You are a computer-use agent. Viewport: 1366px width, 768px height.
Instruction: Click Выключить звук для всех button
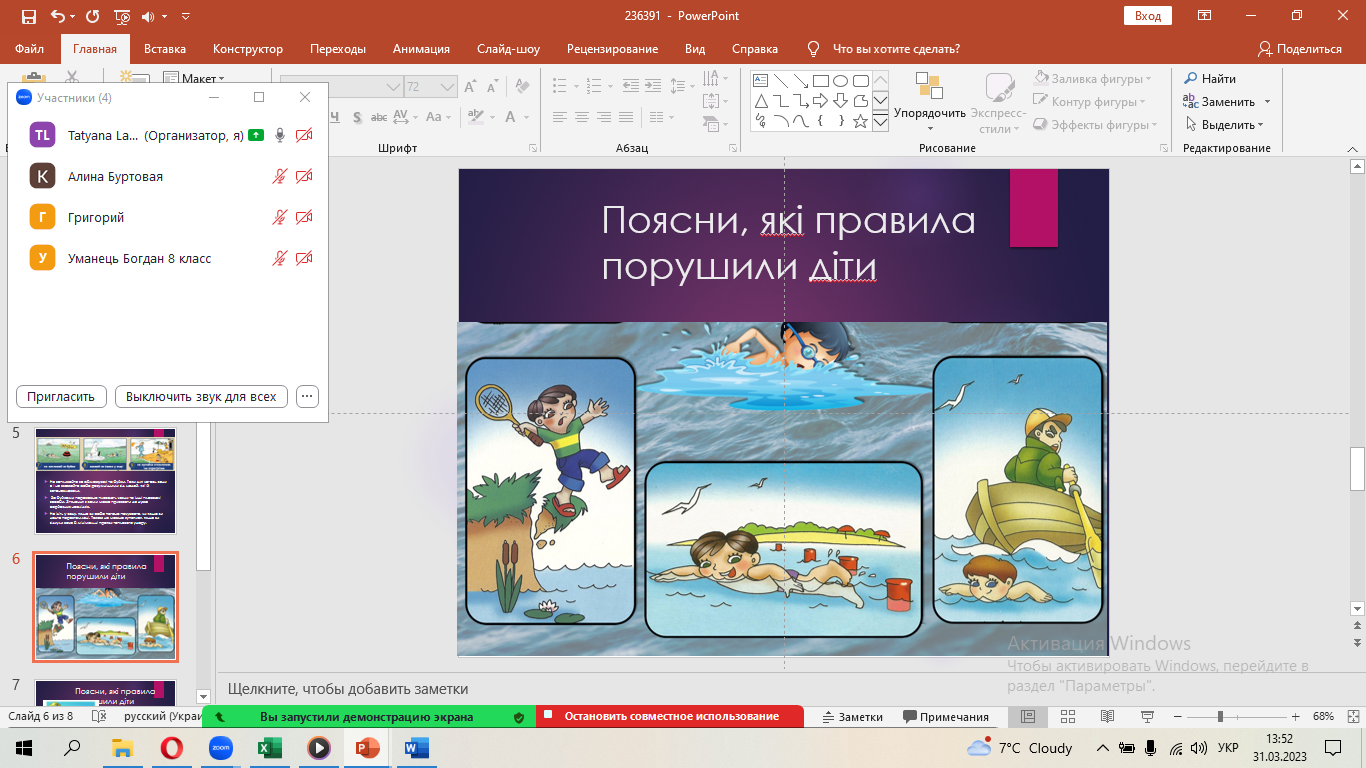[201, 396]
